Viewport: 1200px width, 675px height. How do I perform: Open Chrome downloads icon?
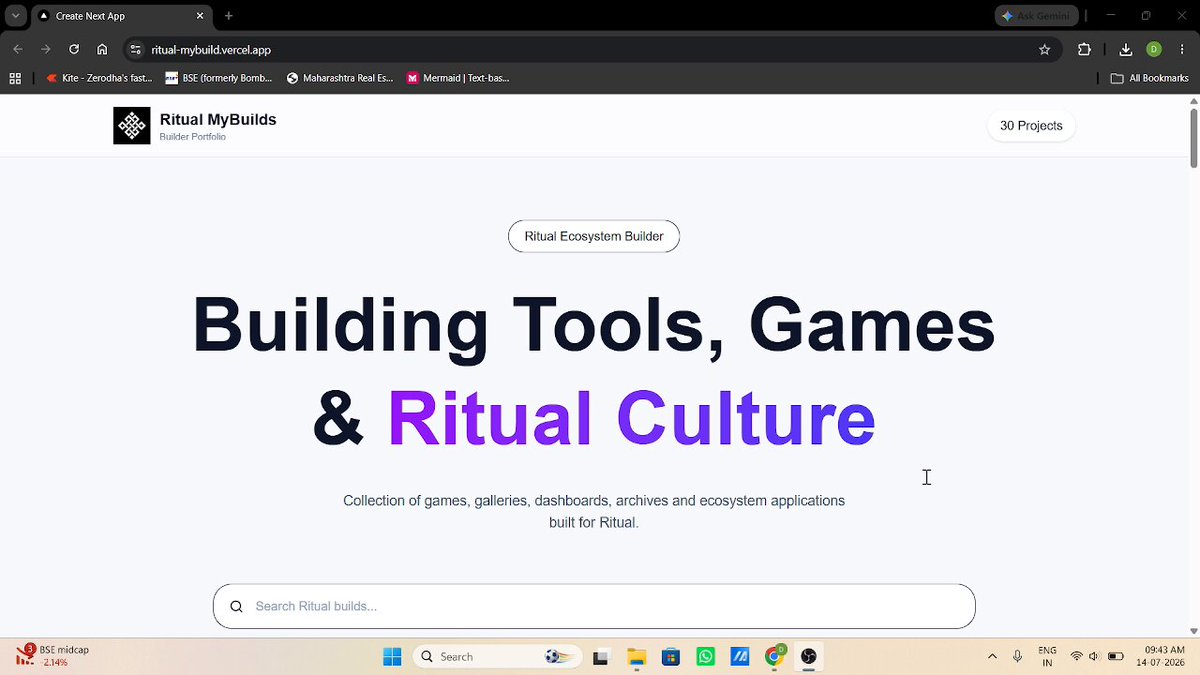1126,49
